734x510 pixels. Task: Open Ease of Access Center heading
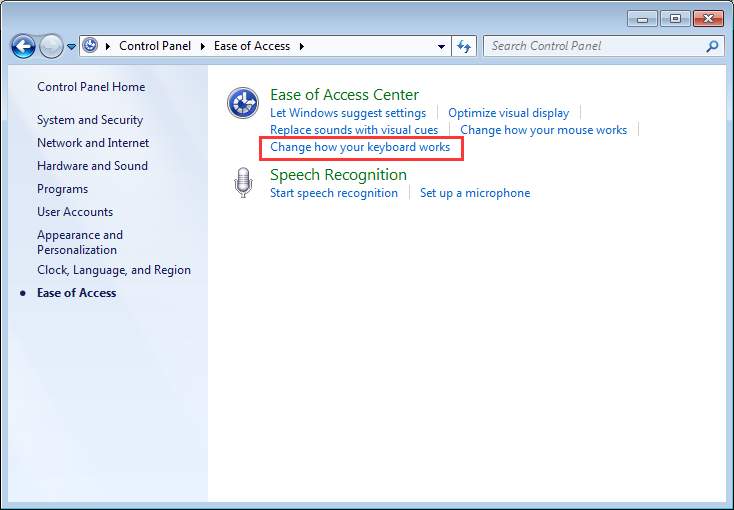(x=345, y=95)
